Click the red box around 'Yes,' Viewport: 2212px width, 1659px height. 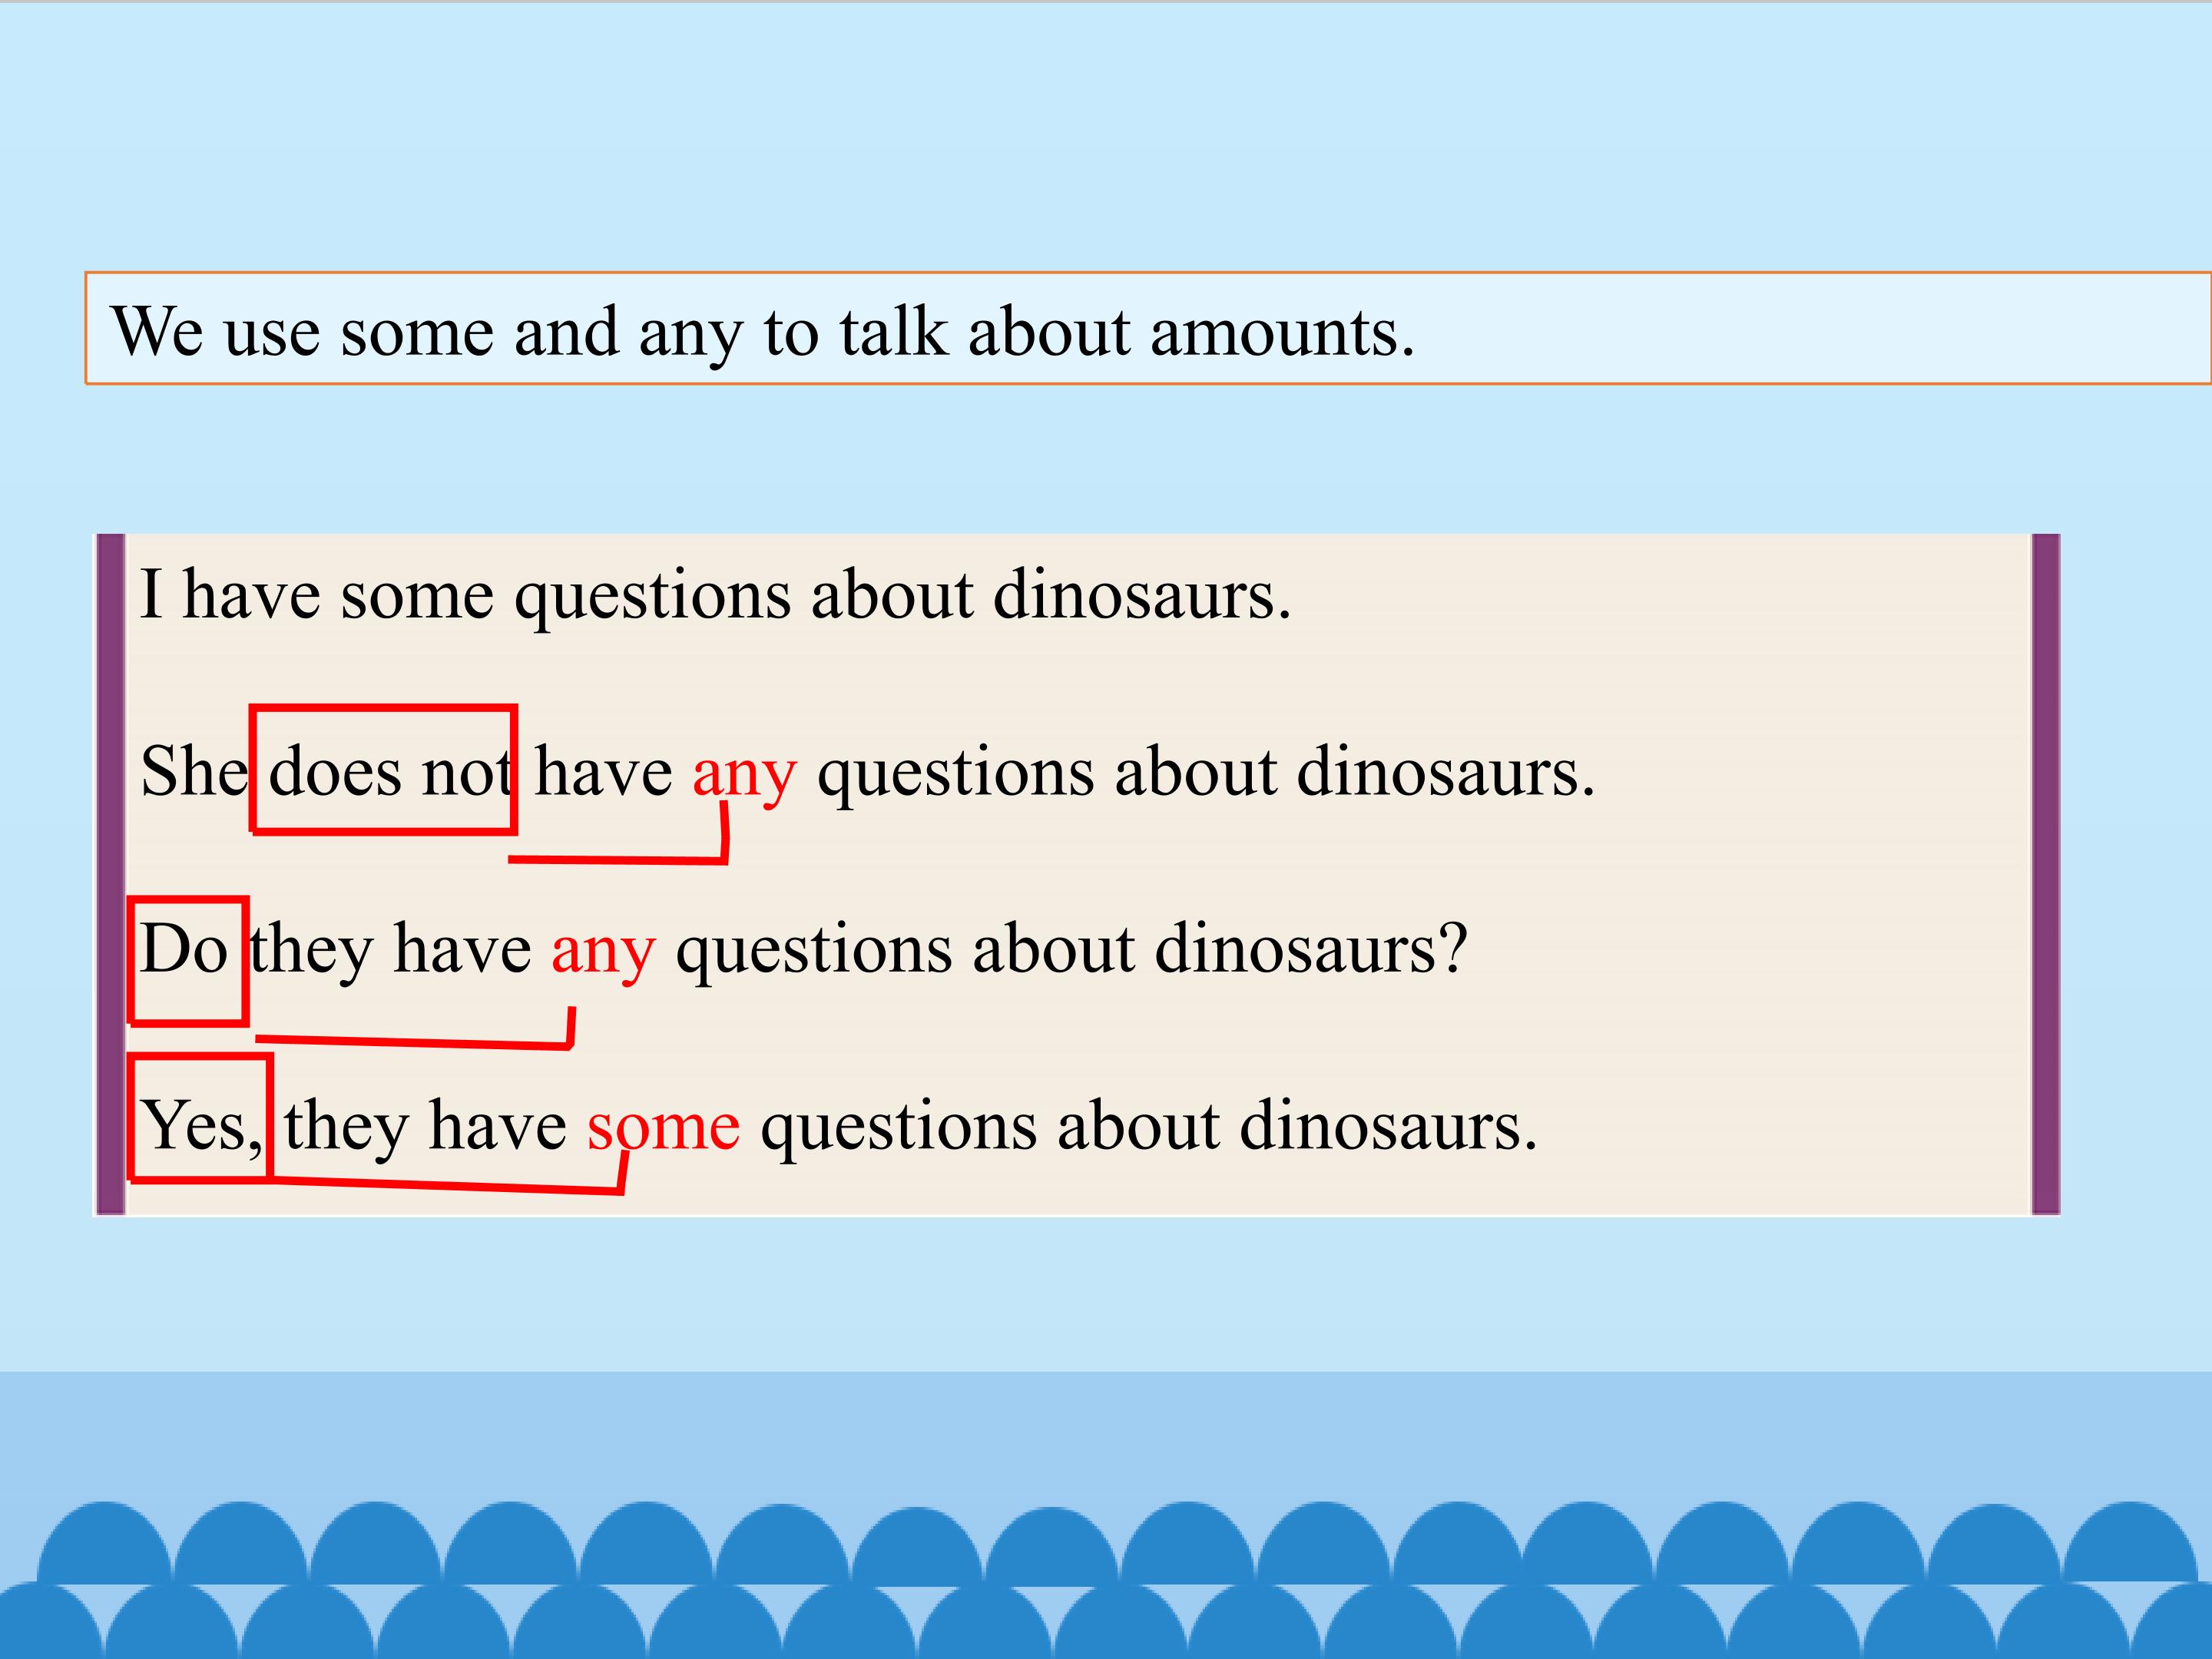click(x=200, y=1117)
